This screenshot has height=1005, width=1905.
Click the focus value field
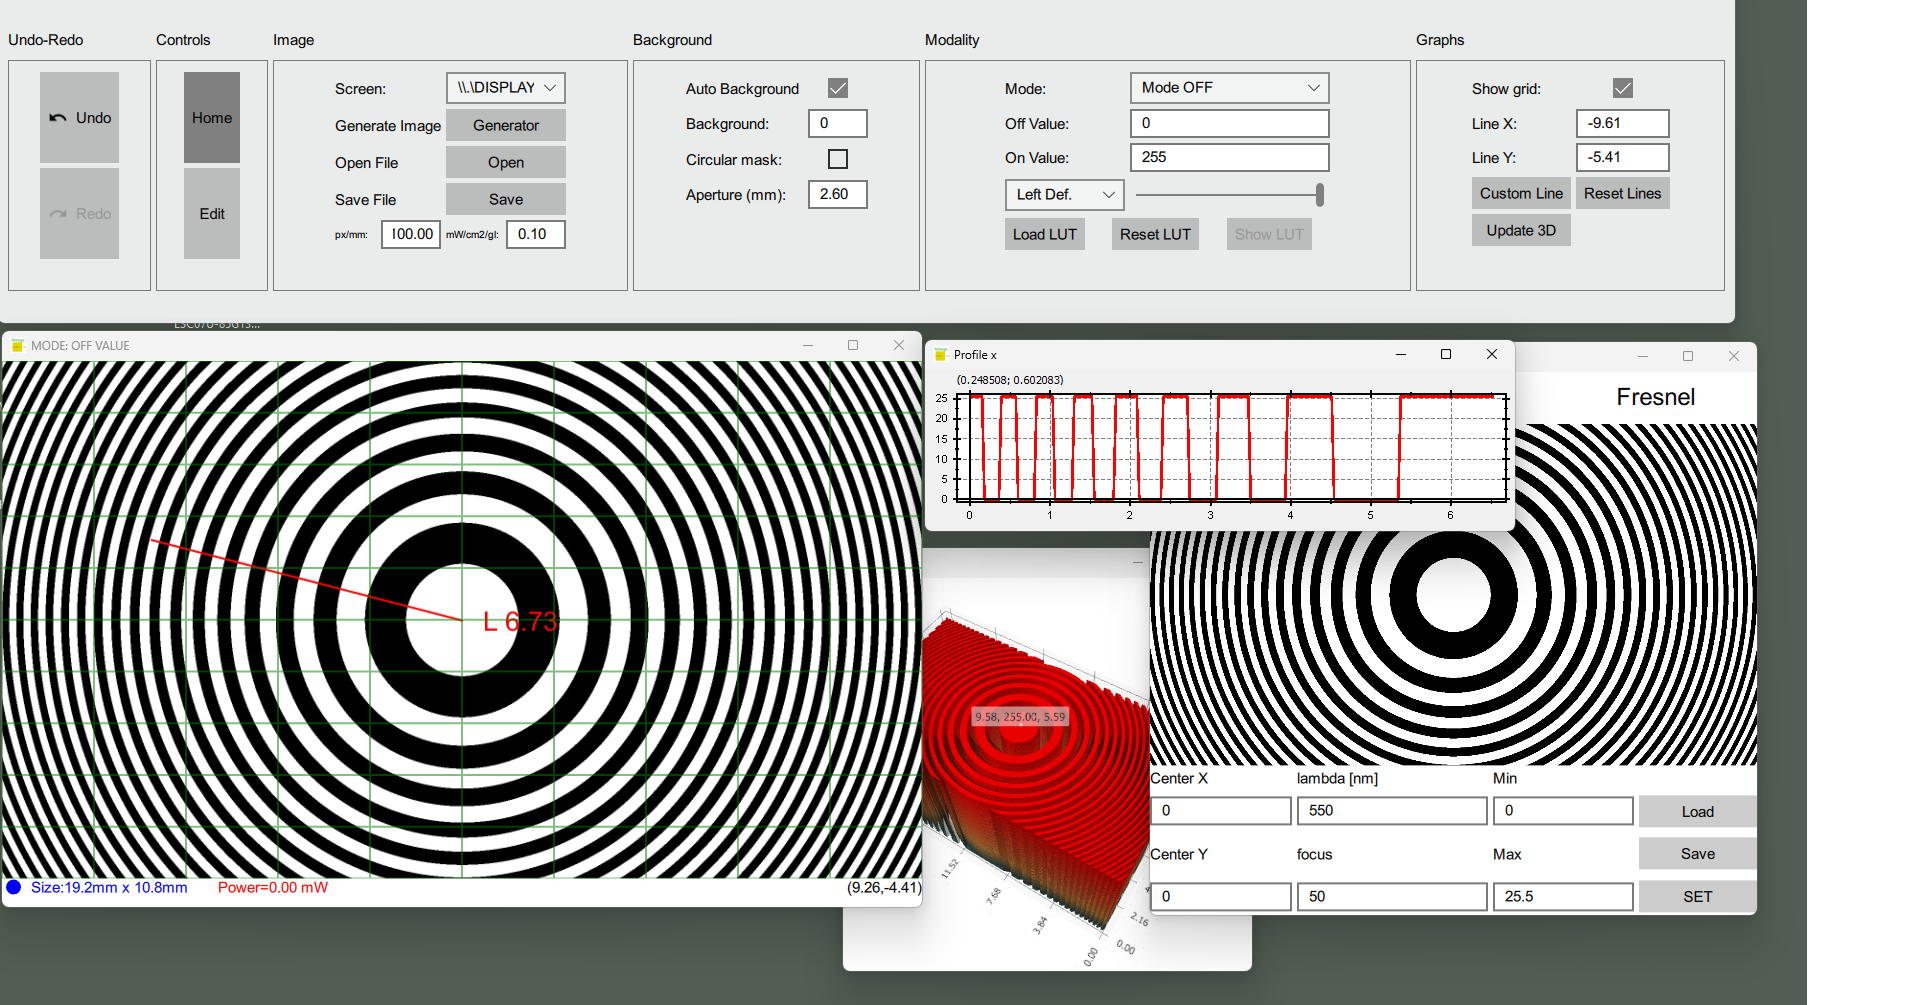1392,896
